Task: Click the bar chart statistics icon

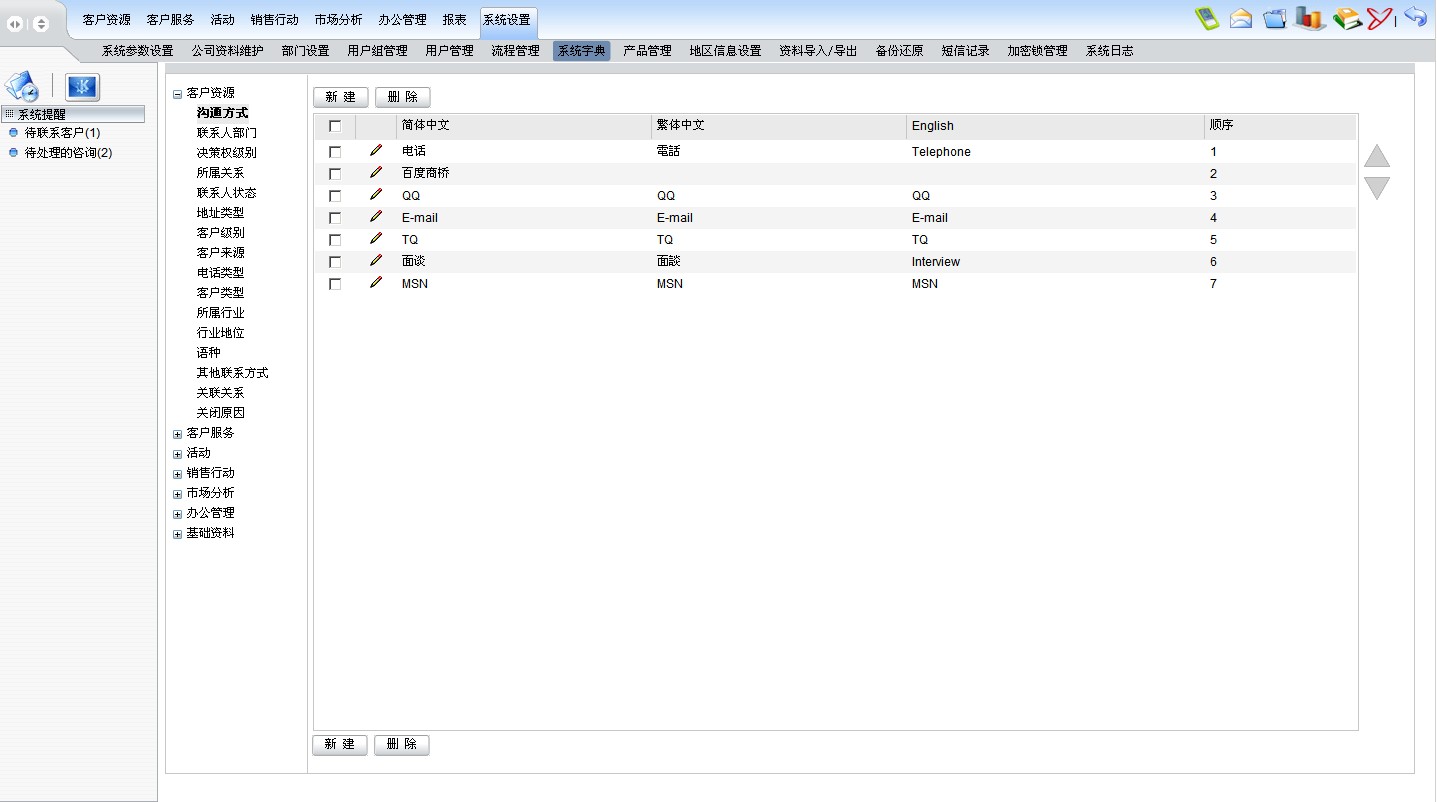Action: tap(1310, 18)
